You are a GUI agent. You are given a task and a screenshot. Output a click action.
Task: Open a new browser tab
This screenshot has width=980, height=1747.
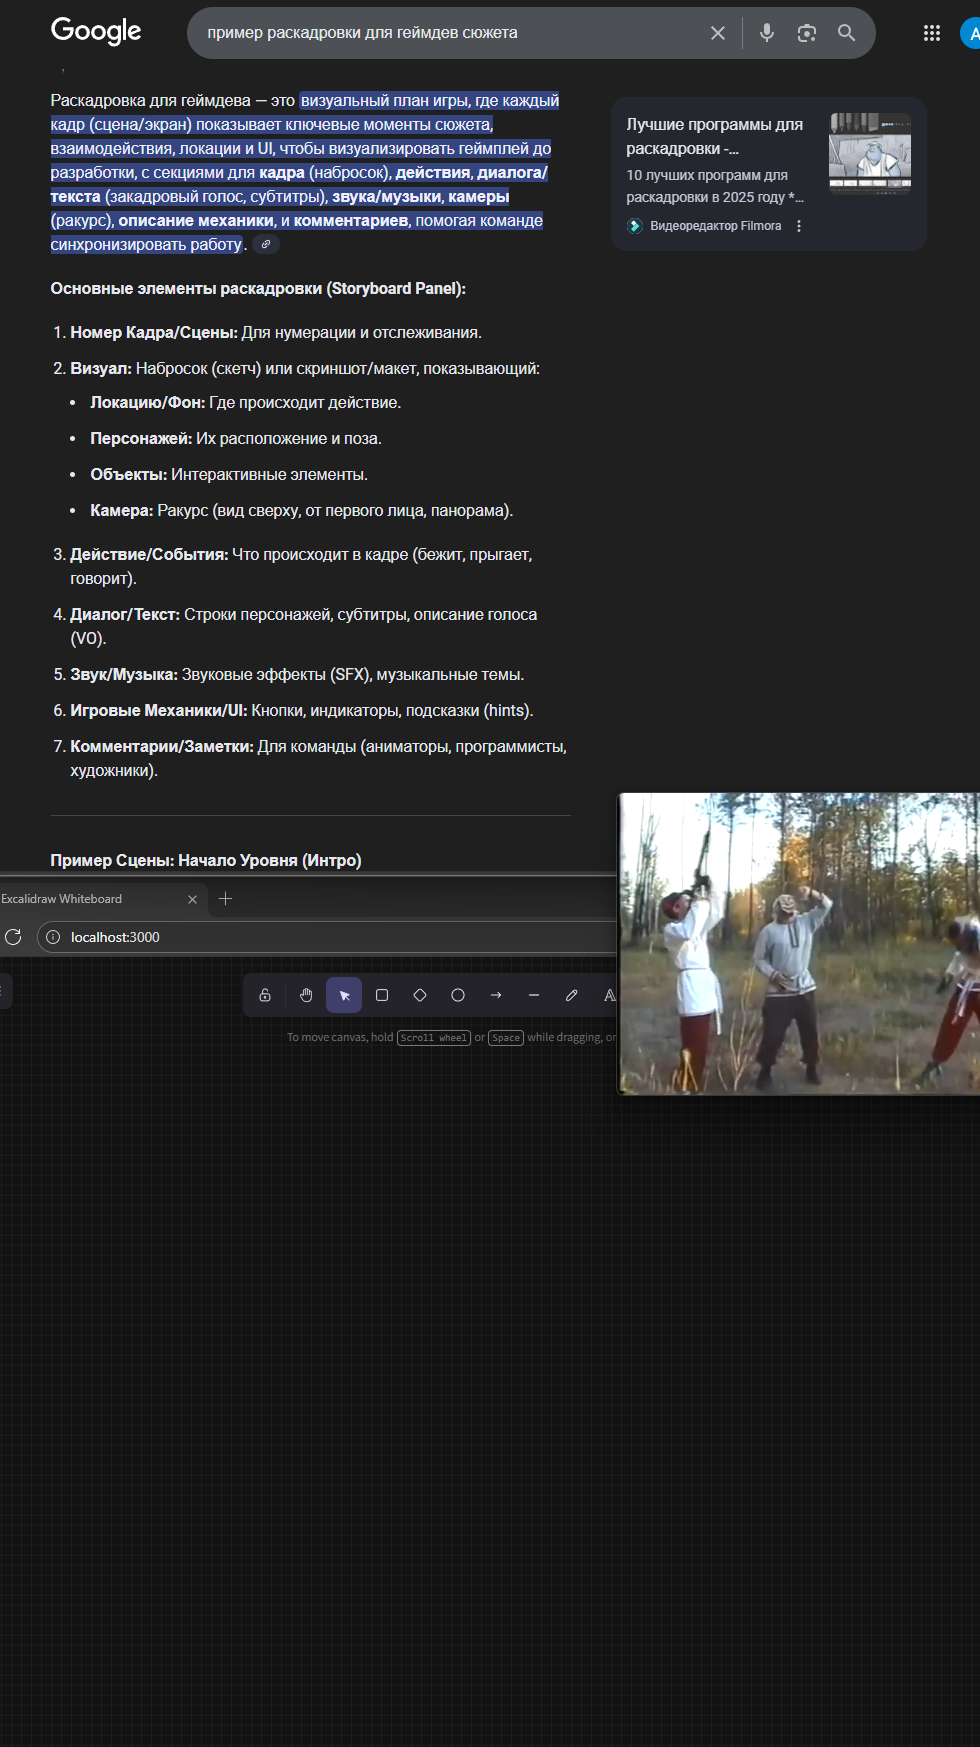pyautogui.click(x=226, y=899)
